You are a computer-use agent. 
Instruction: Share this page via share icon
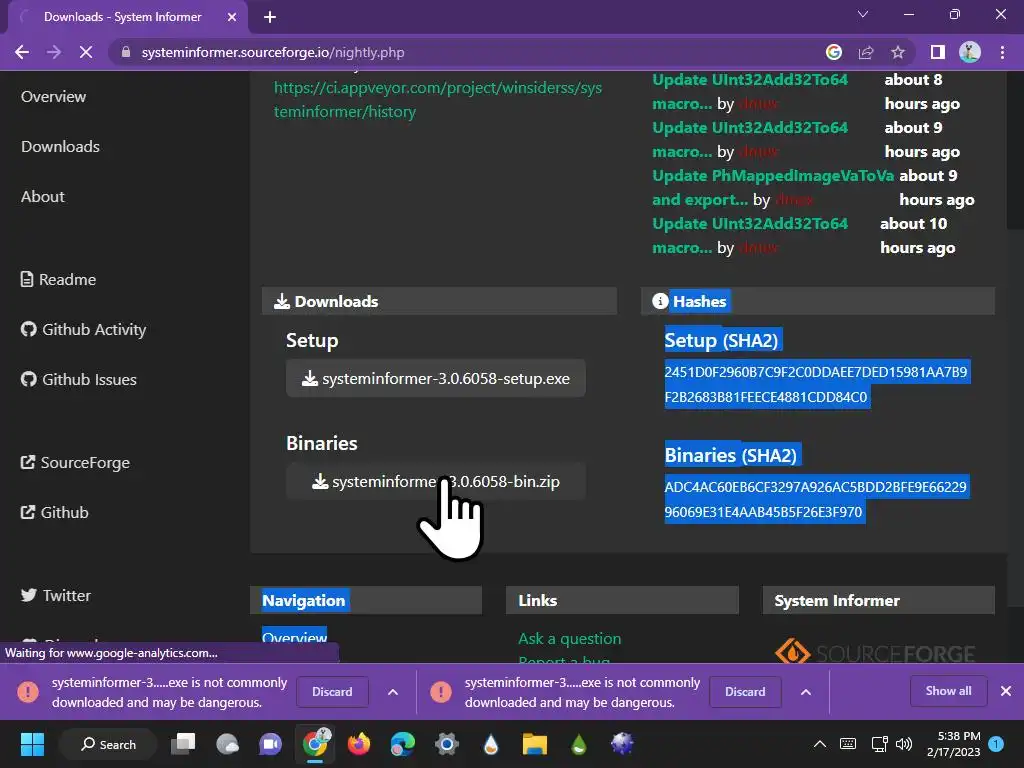click(866, 52)
